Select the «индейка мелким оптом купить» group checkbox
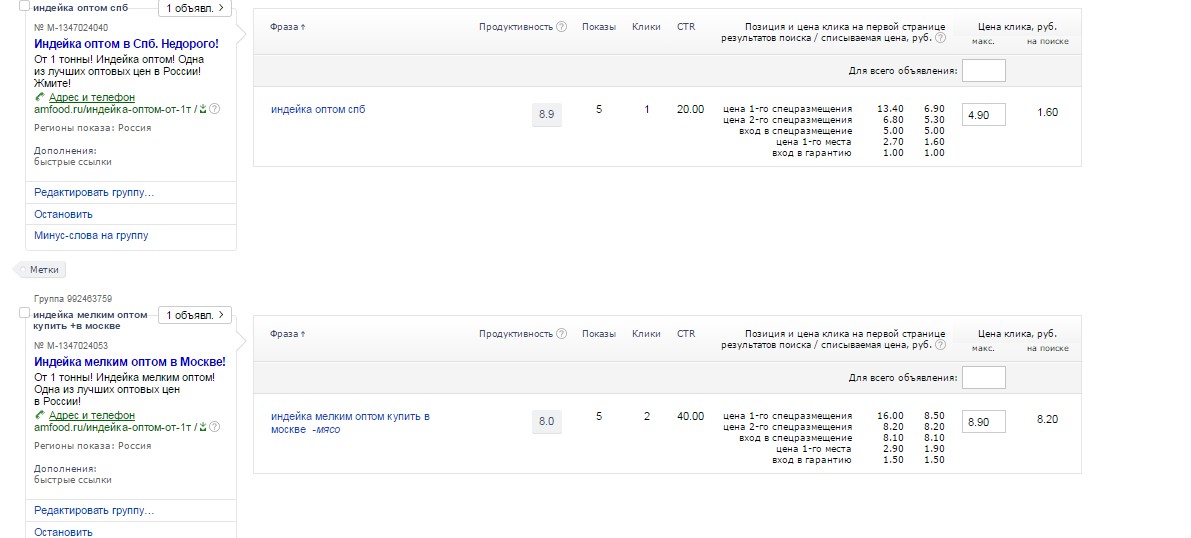 click(25, 314)
